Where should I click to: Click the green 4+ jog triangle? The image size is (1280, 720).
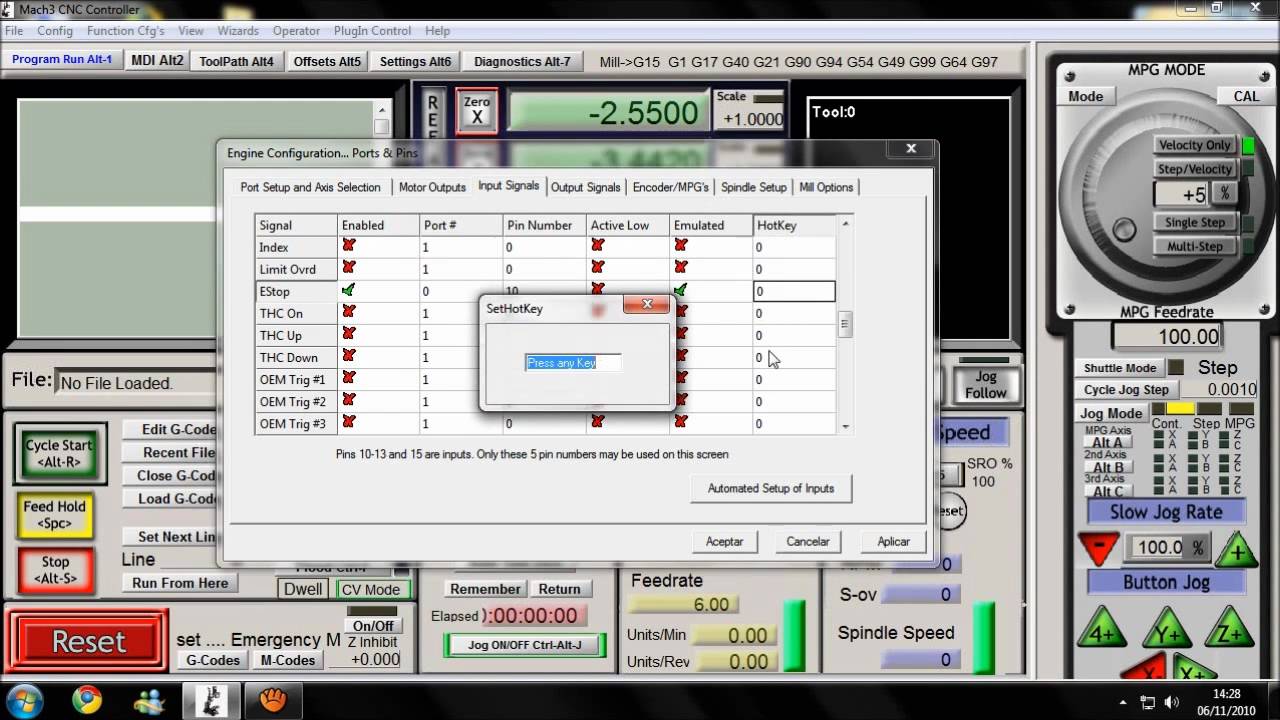tap(1102, 630)
